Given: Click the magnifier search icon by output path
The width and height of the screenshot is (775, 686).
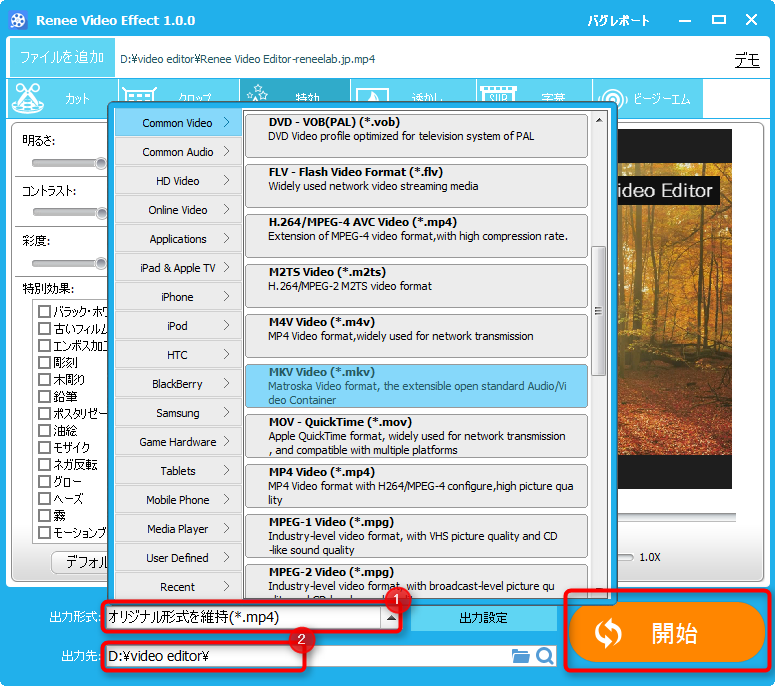Looking at the screenshot, I should tap(545, 656).
